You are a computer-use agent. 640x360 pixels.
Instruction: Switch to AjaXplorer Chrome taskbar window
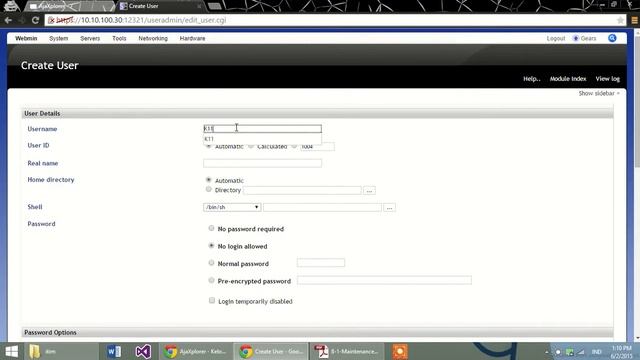point(195,351)
